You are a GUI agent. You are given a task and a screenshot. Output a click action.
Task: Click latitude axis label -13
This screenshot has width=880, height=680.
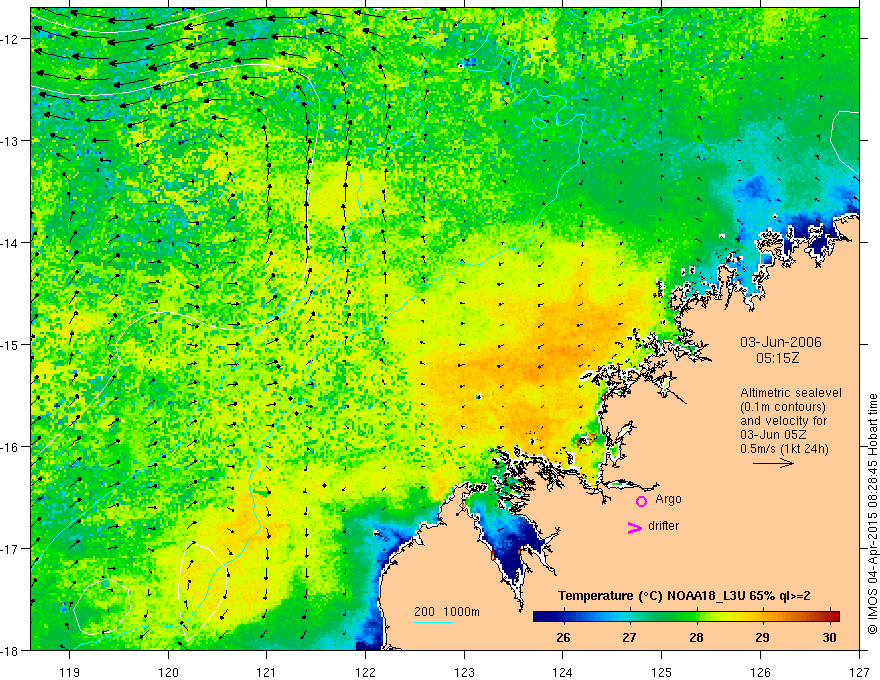point(11,141)
